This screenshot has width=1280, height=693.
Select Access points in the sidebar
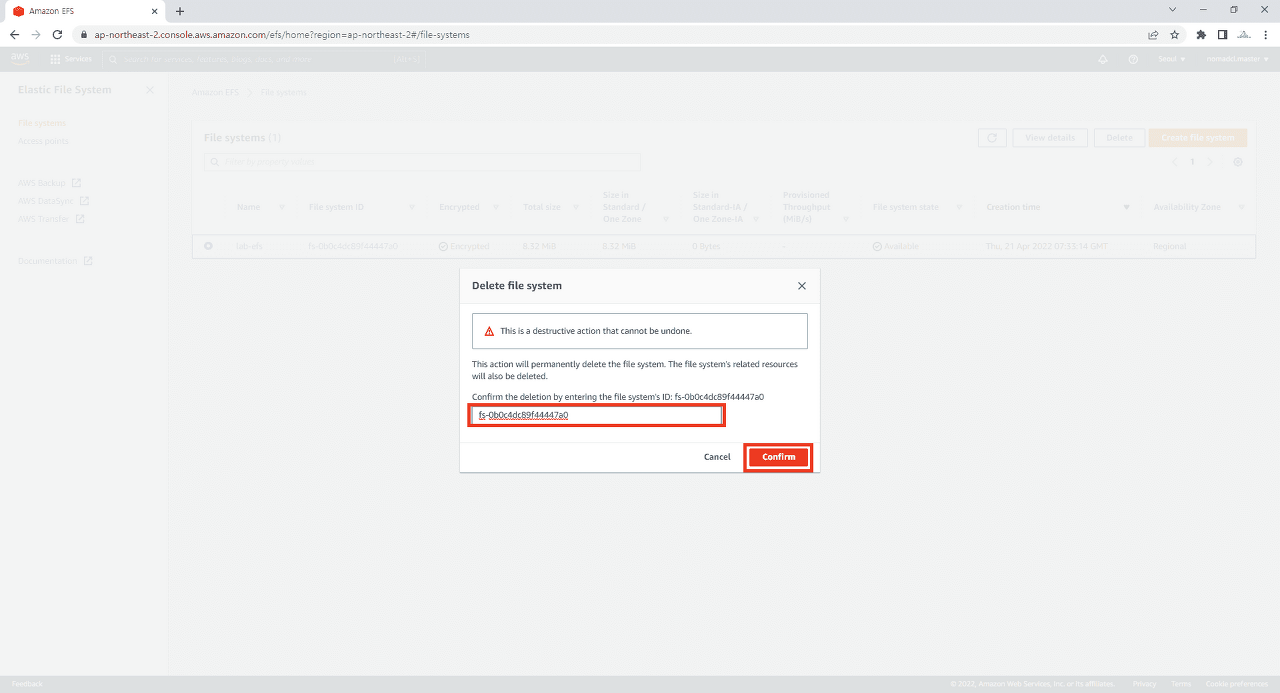coord(43,141)
